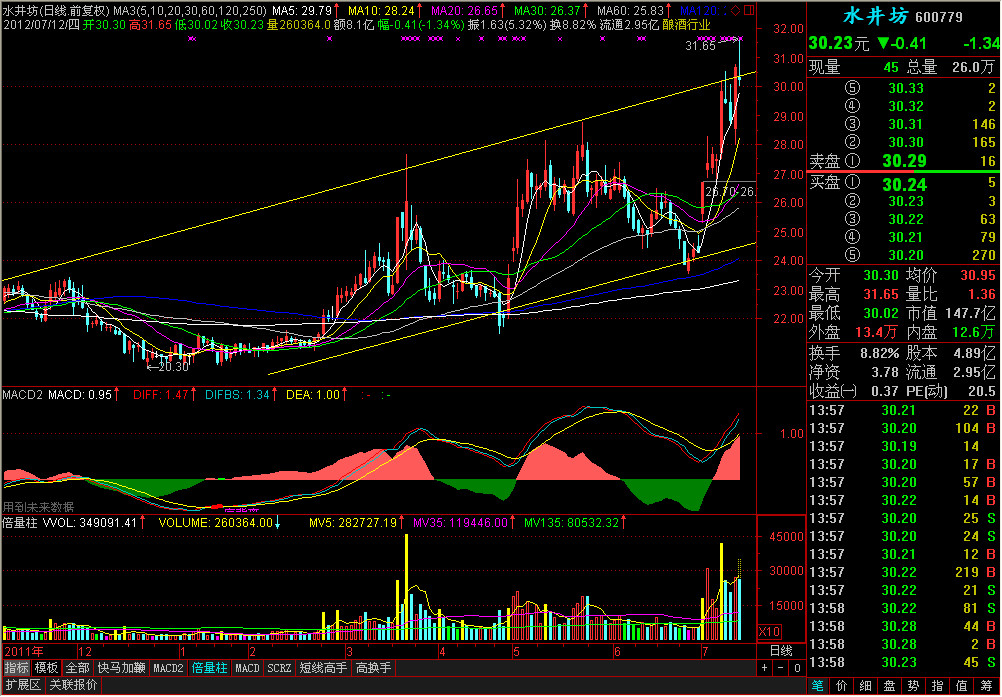
Task: Open the SCRZ indicator tab
Action: tap(279, 668)
